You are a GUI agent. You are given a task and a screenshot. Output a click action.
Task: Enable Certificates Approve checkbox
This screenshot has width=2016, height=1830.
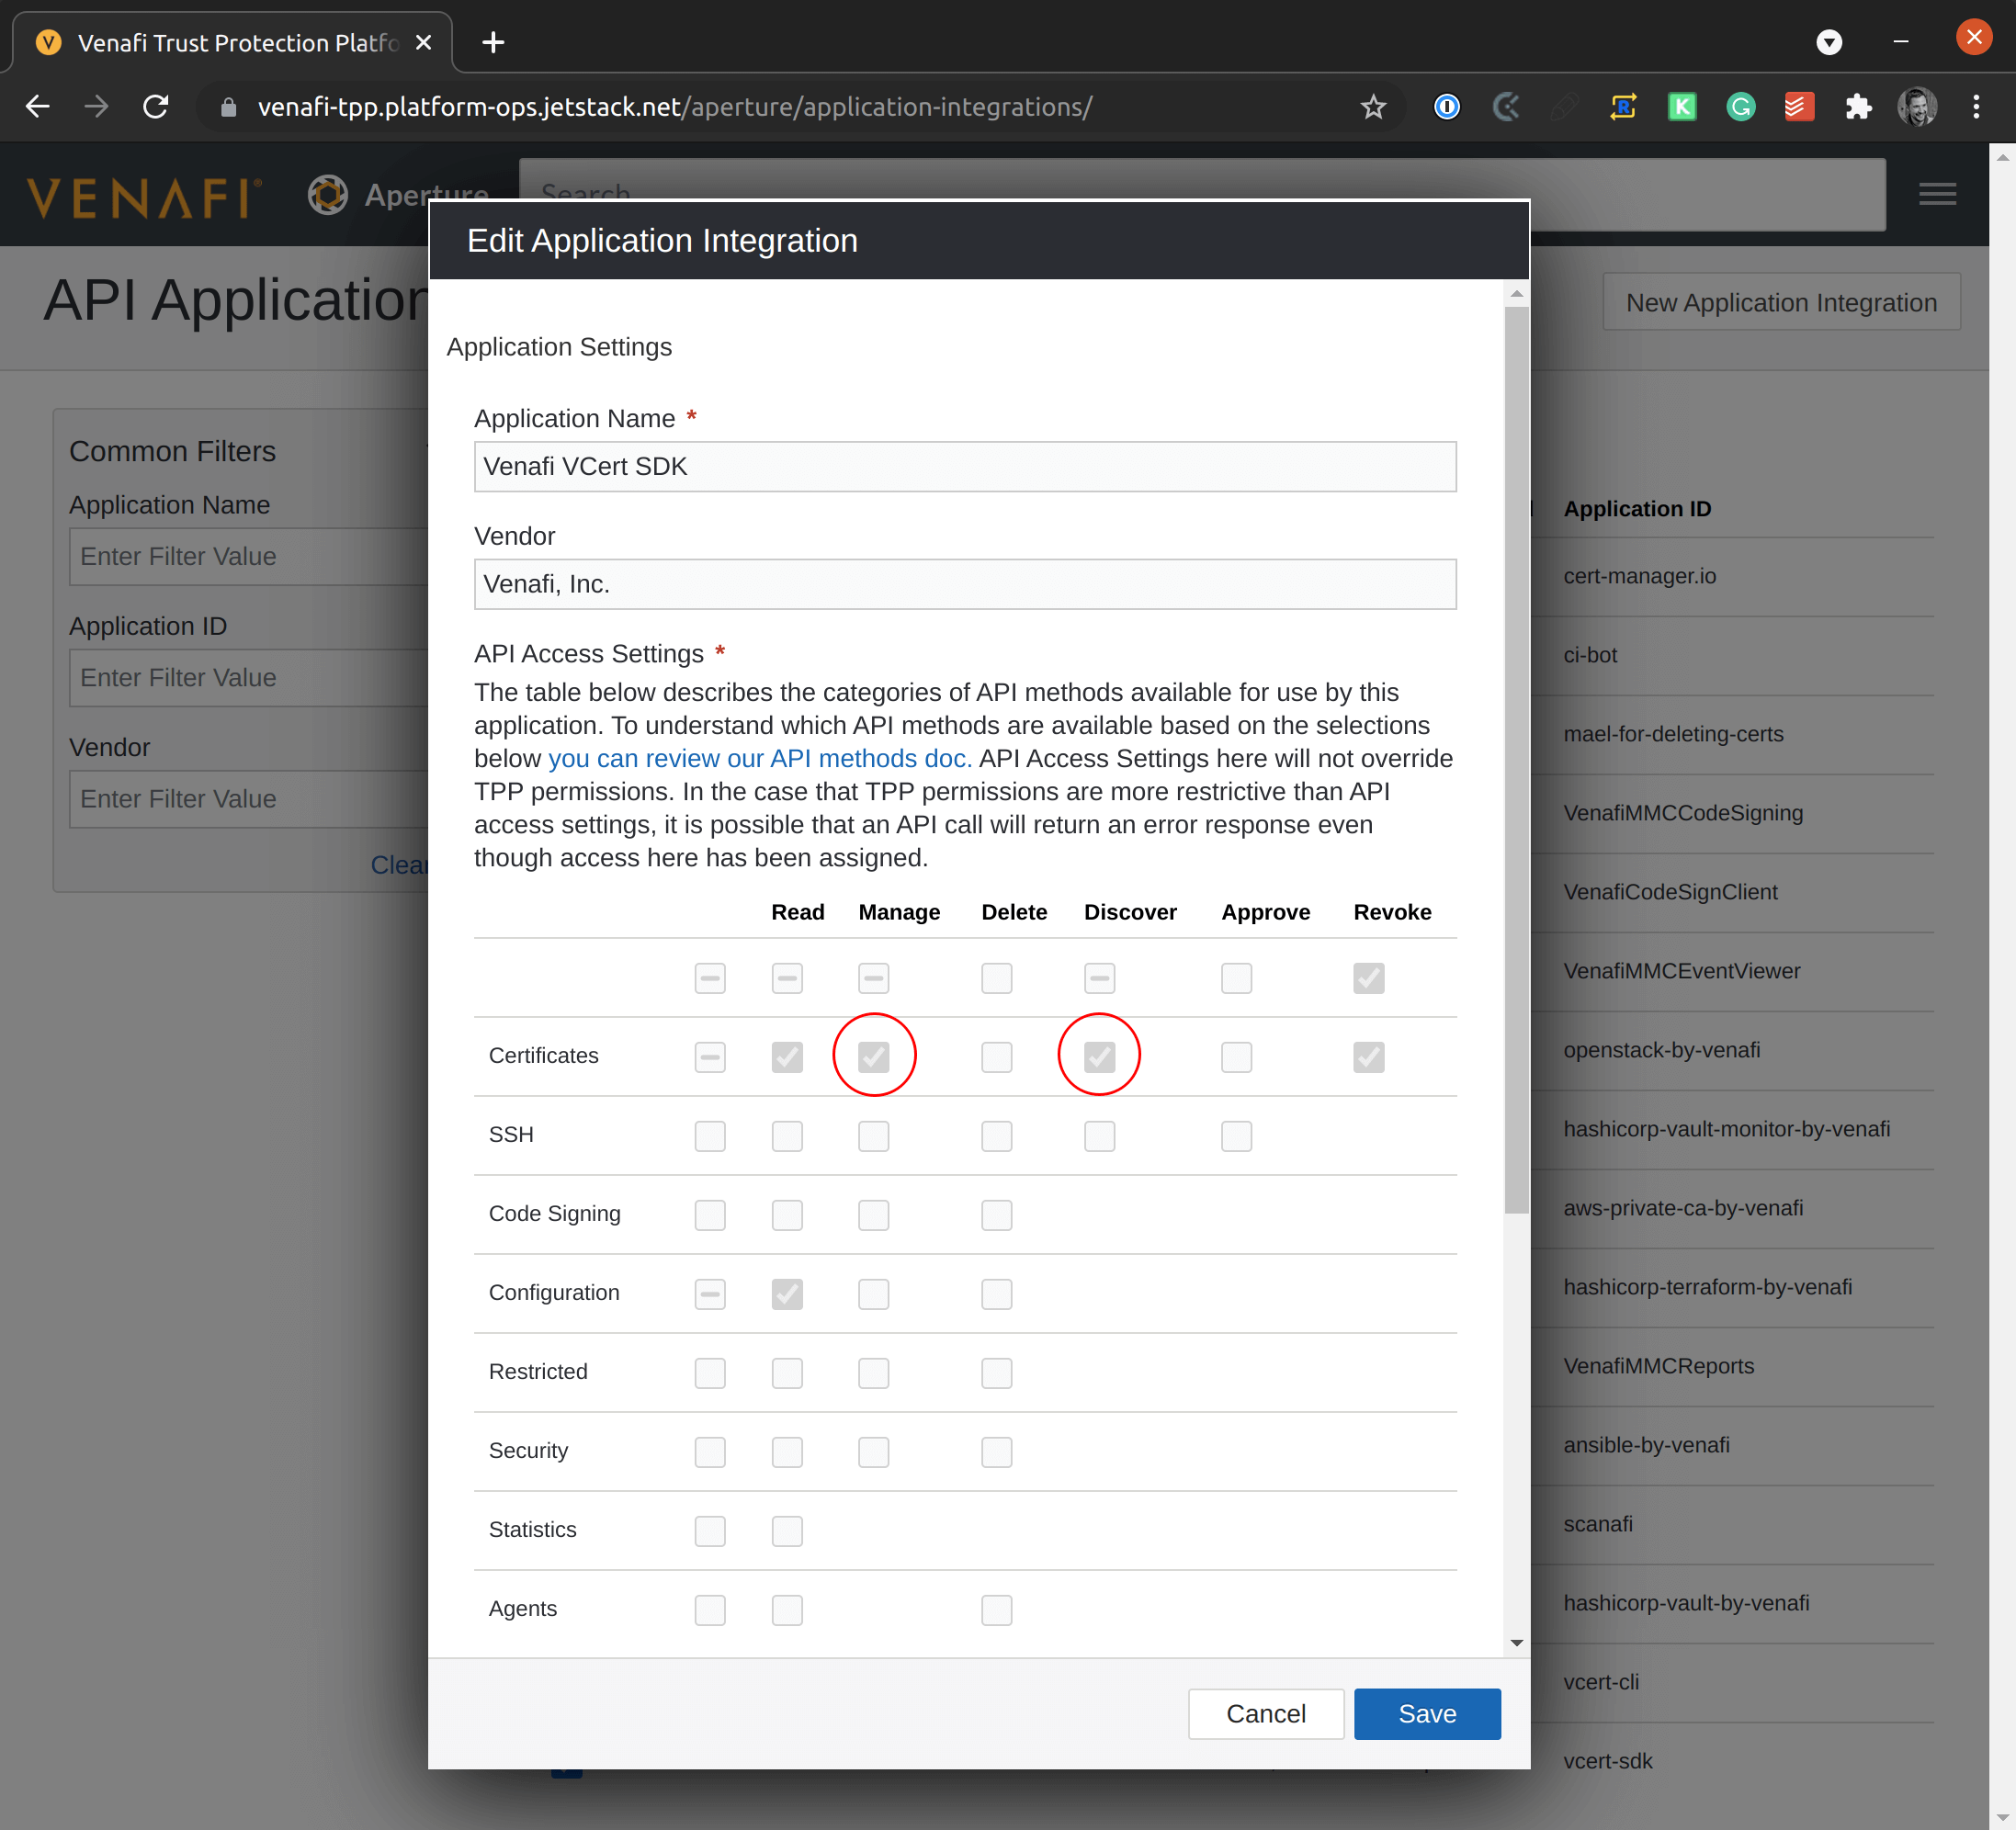click(1236, 1056)
